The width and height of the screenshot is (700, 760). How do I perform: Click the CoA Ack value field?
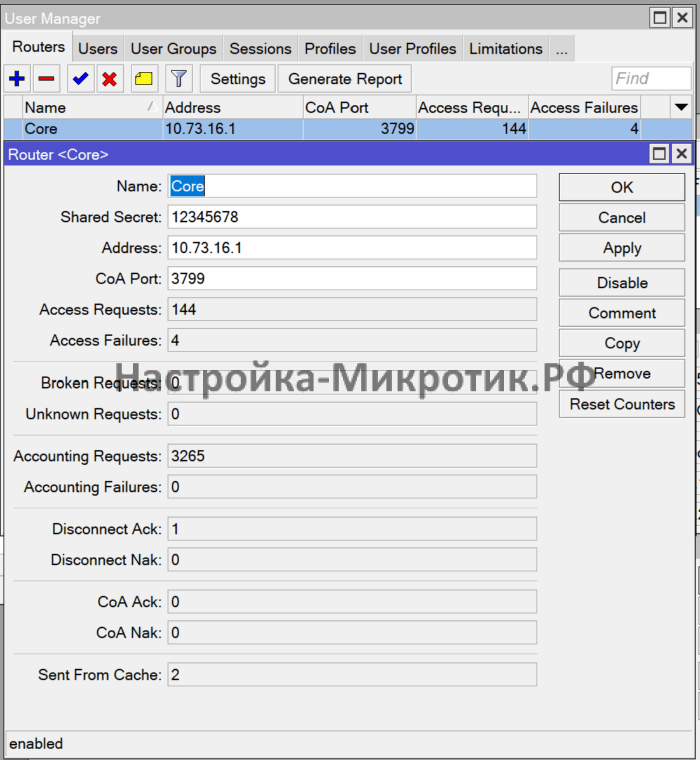click(352, 602)
